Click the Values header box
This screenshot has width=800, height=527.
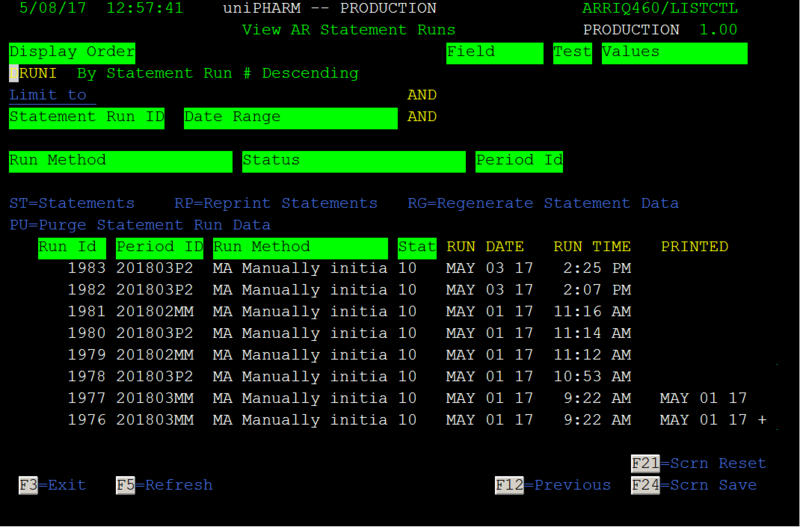tap(674, 53)
